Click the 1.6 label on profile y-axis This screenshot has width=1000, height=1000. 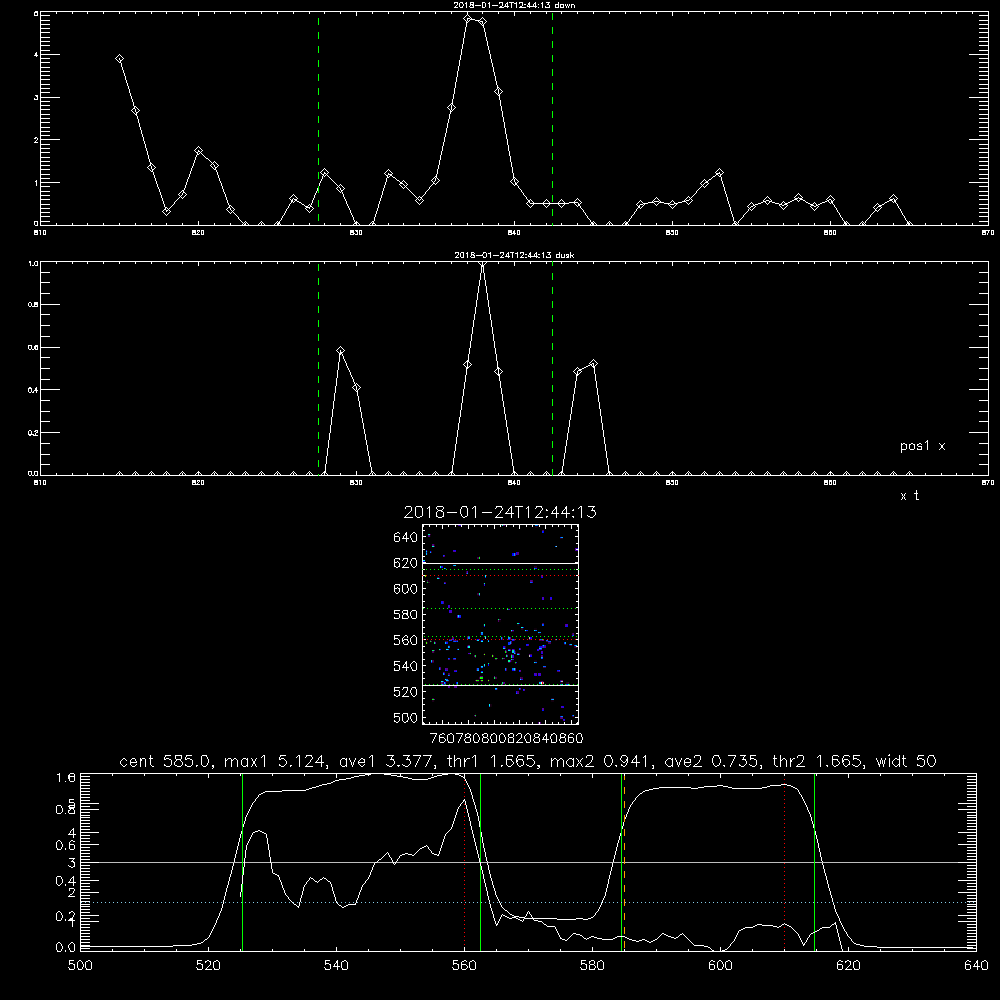pyautogui.click(x=66, y=777)
